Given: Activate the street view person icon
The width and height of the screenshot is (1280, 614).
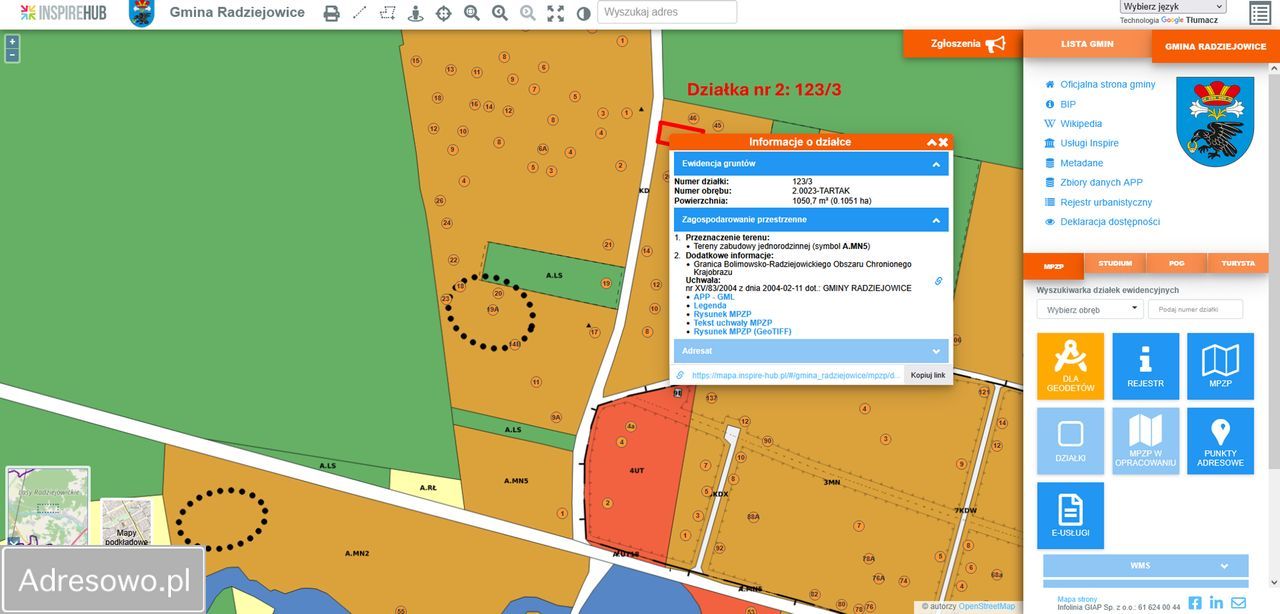Looking at the screenshot, I should click(415, 13).
